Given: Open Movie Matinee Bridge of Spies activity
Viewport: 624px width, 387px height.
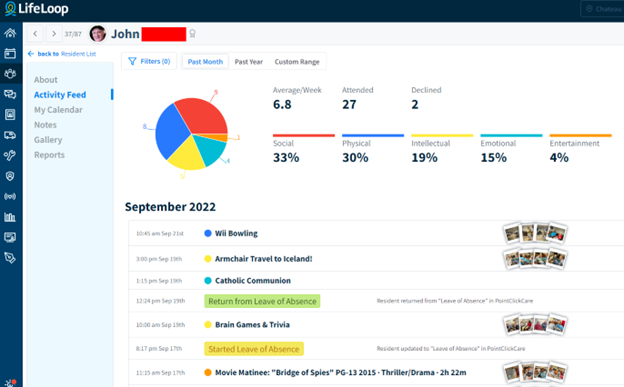Looking at the screenshot, I should (x=341, y=373).
